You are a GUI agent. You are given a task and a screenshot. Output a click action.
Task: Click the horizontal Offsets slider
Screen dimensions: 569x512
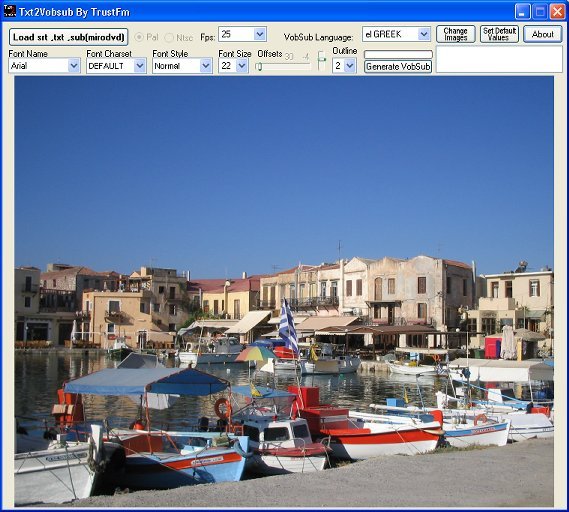(283, 66)
